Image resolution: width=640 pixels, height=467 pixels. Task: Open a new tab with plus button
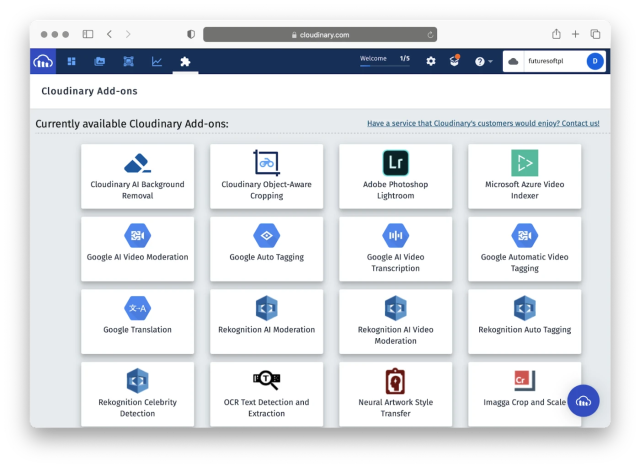pos(576,34)
